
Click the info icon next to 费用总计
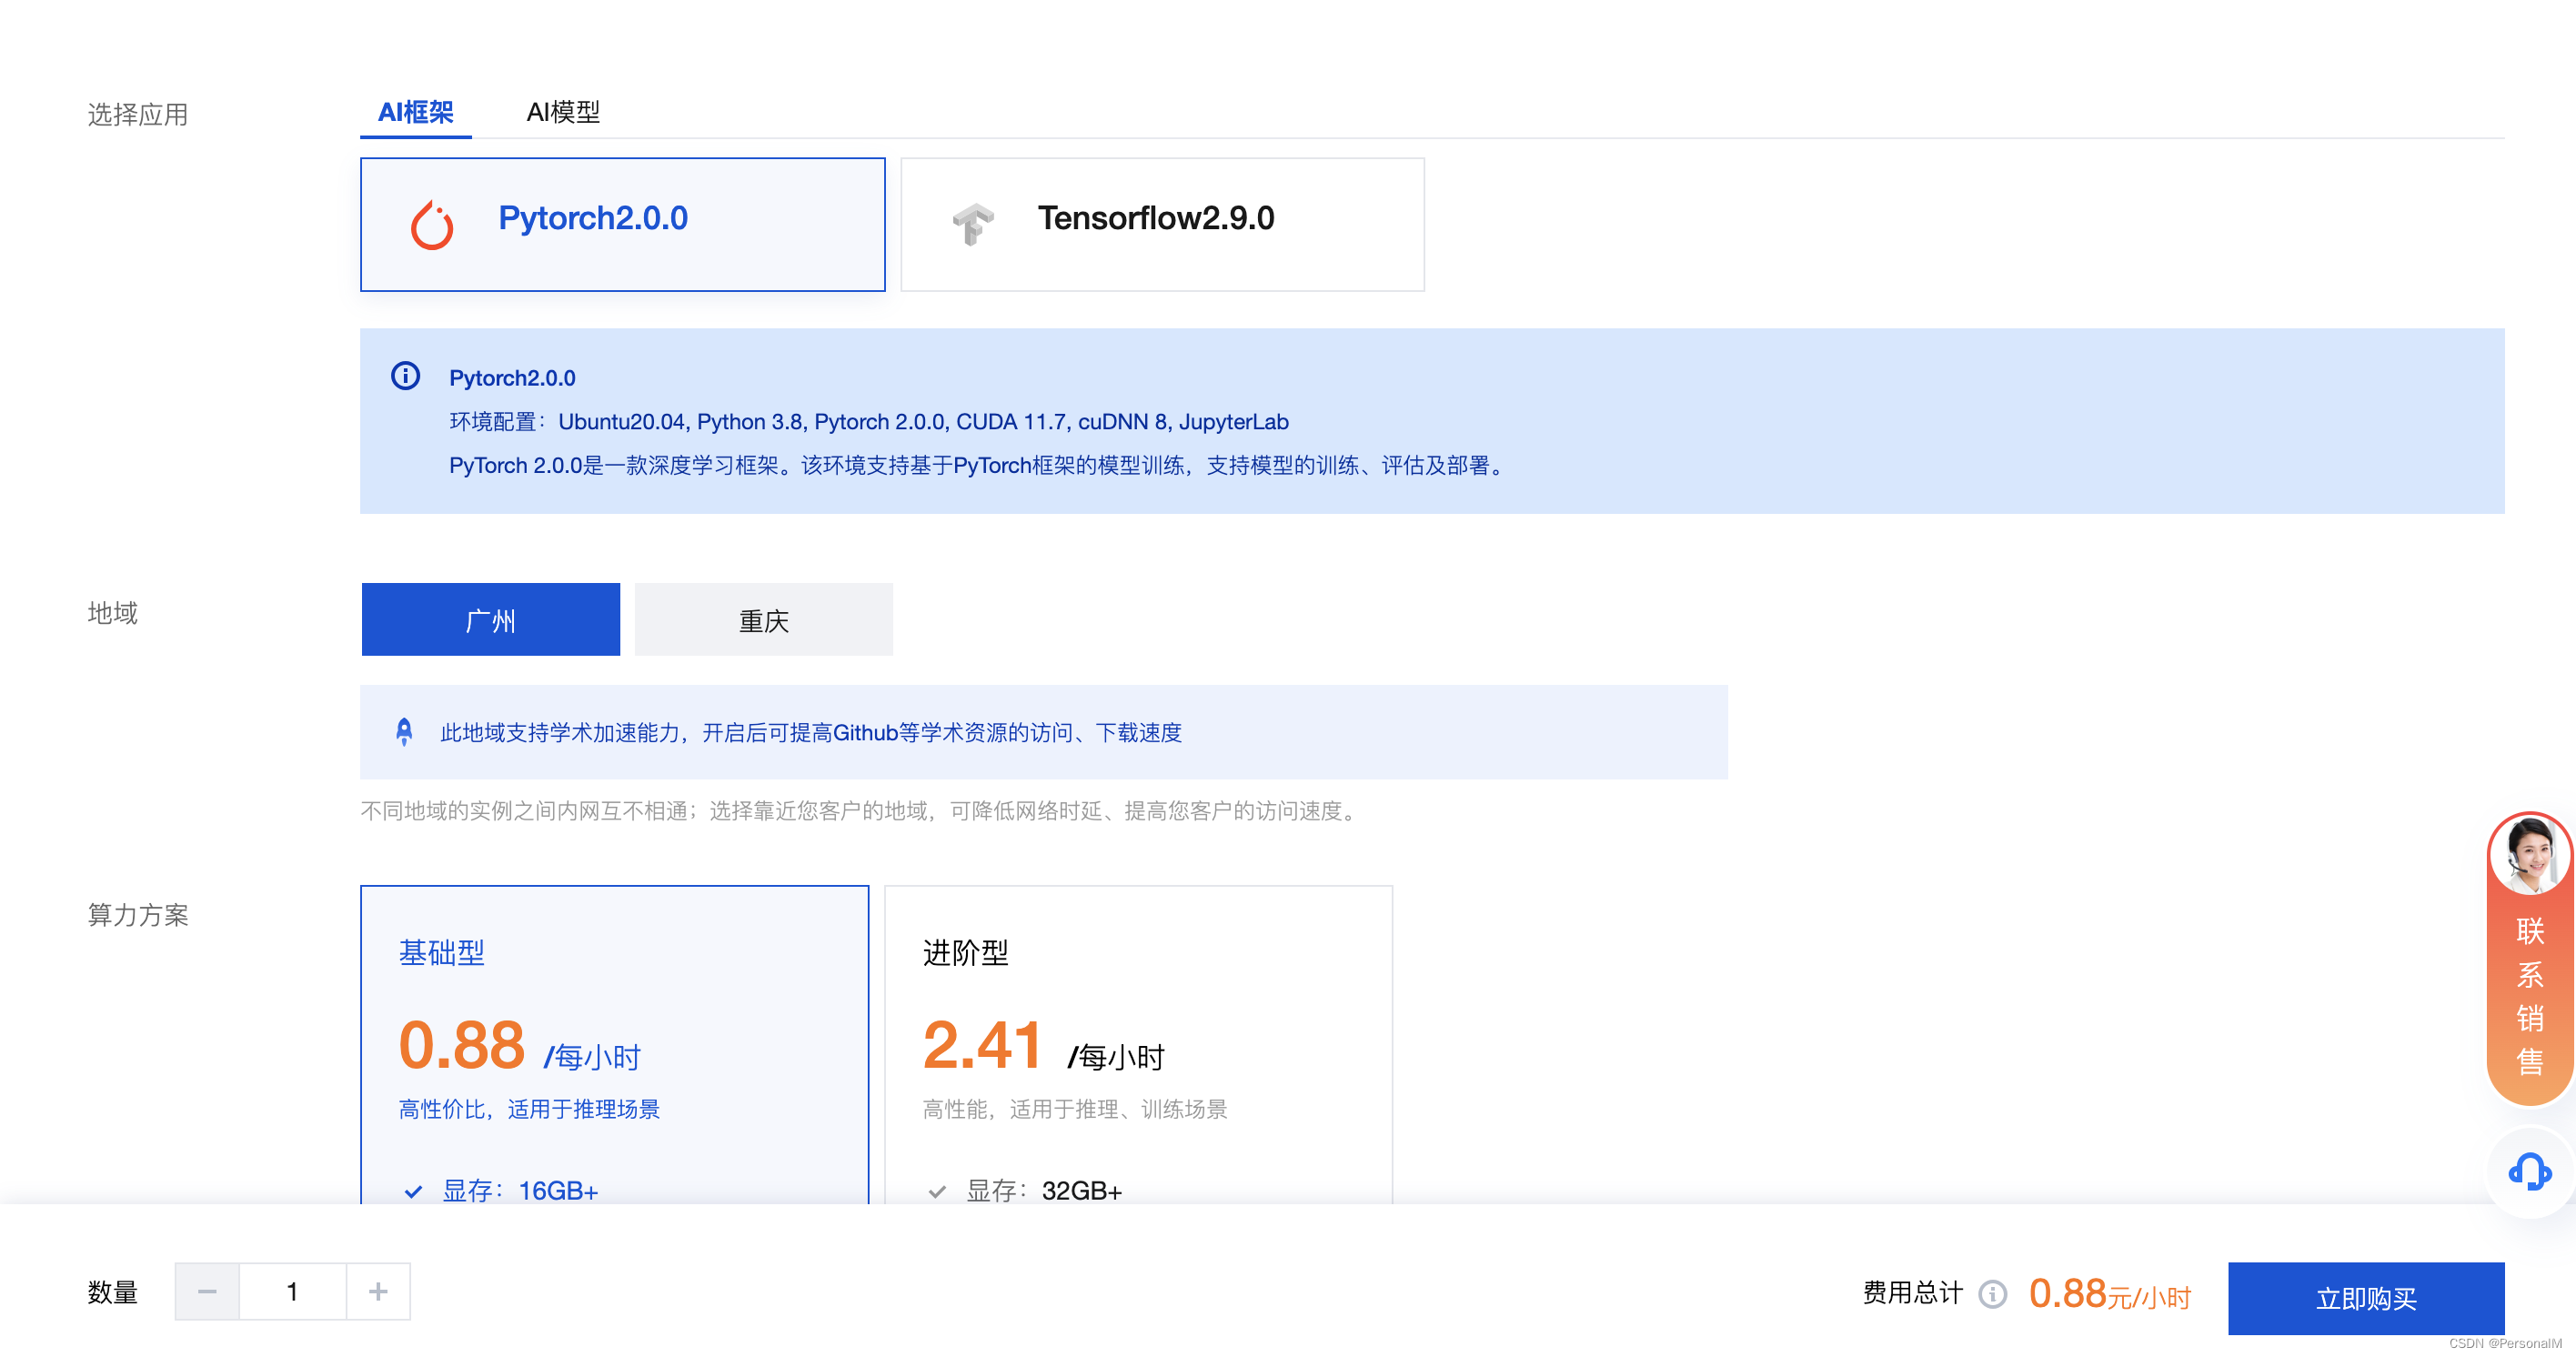(1992, 1294)
